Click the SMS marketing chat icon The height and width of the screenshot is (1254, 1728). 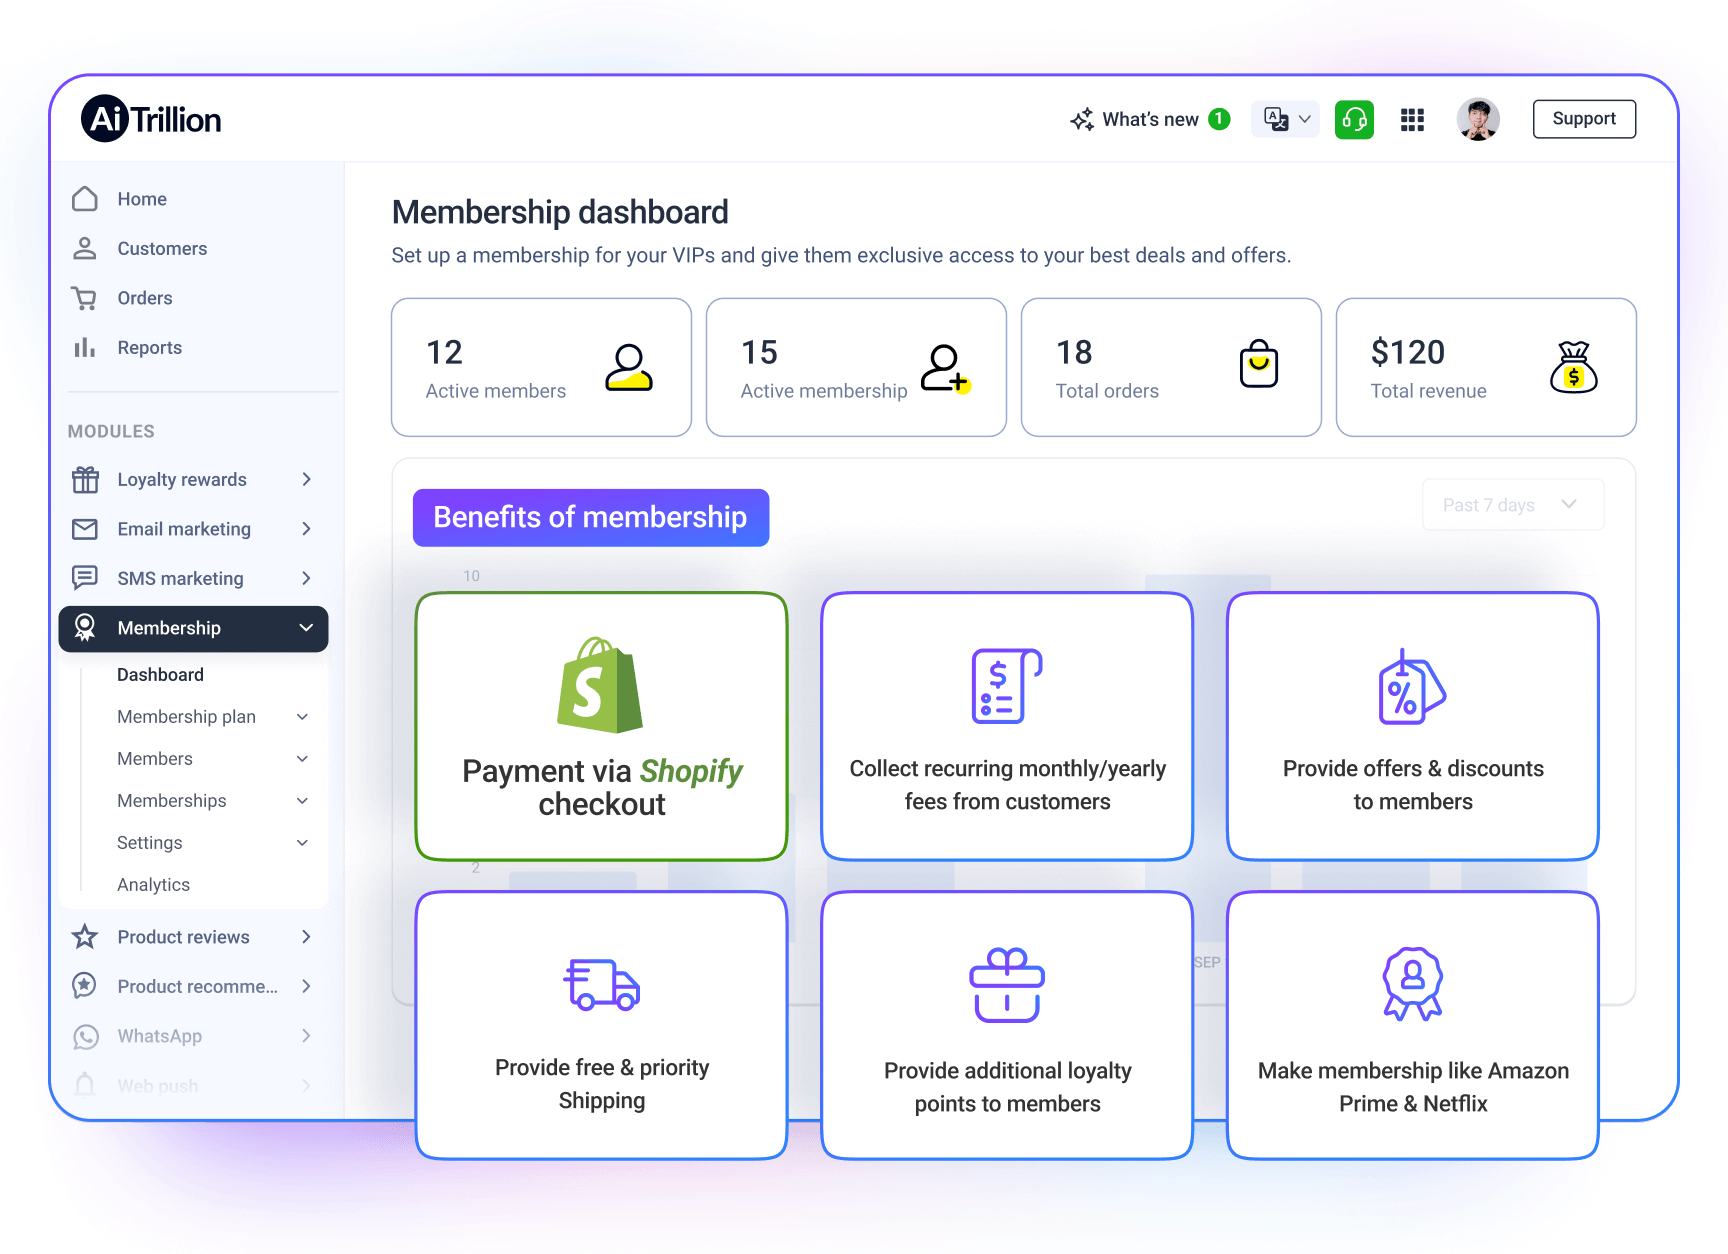[85, 578]
